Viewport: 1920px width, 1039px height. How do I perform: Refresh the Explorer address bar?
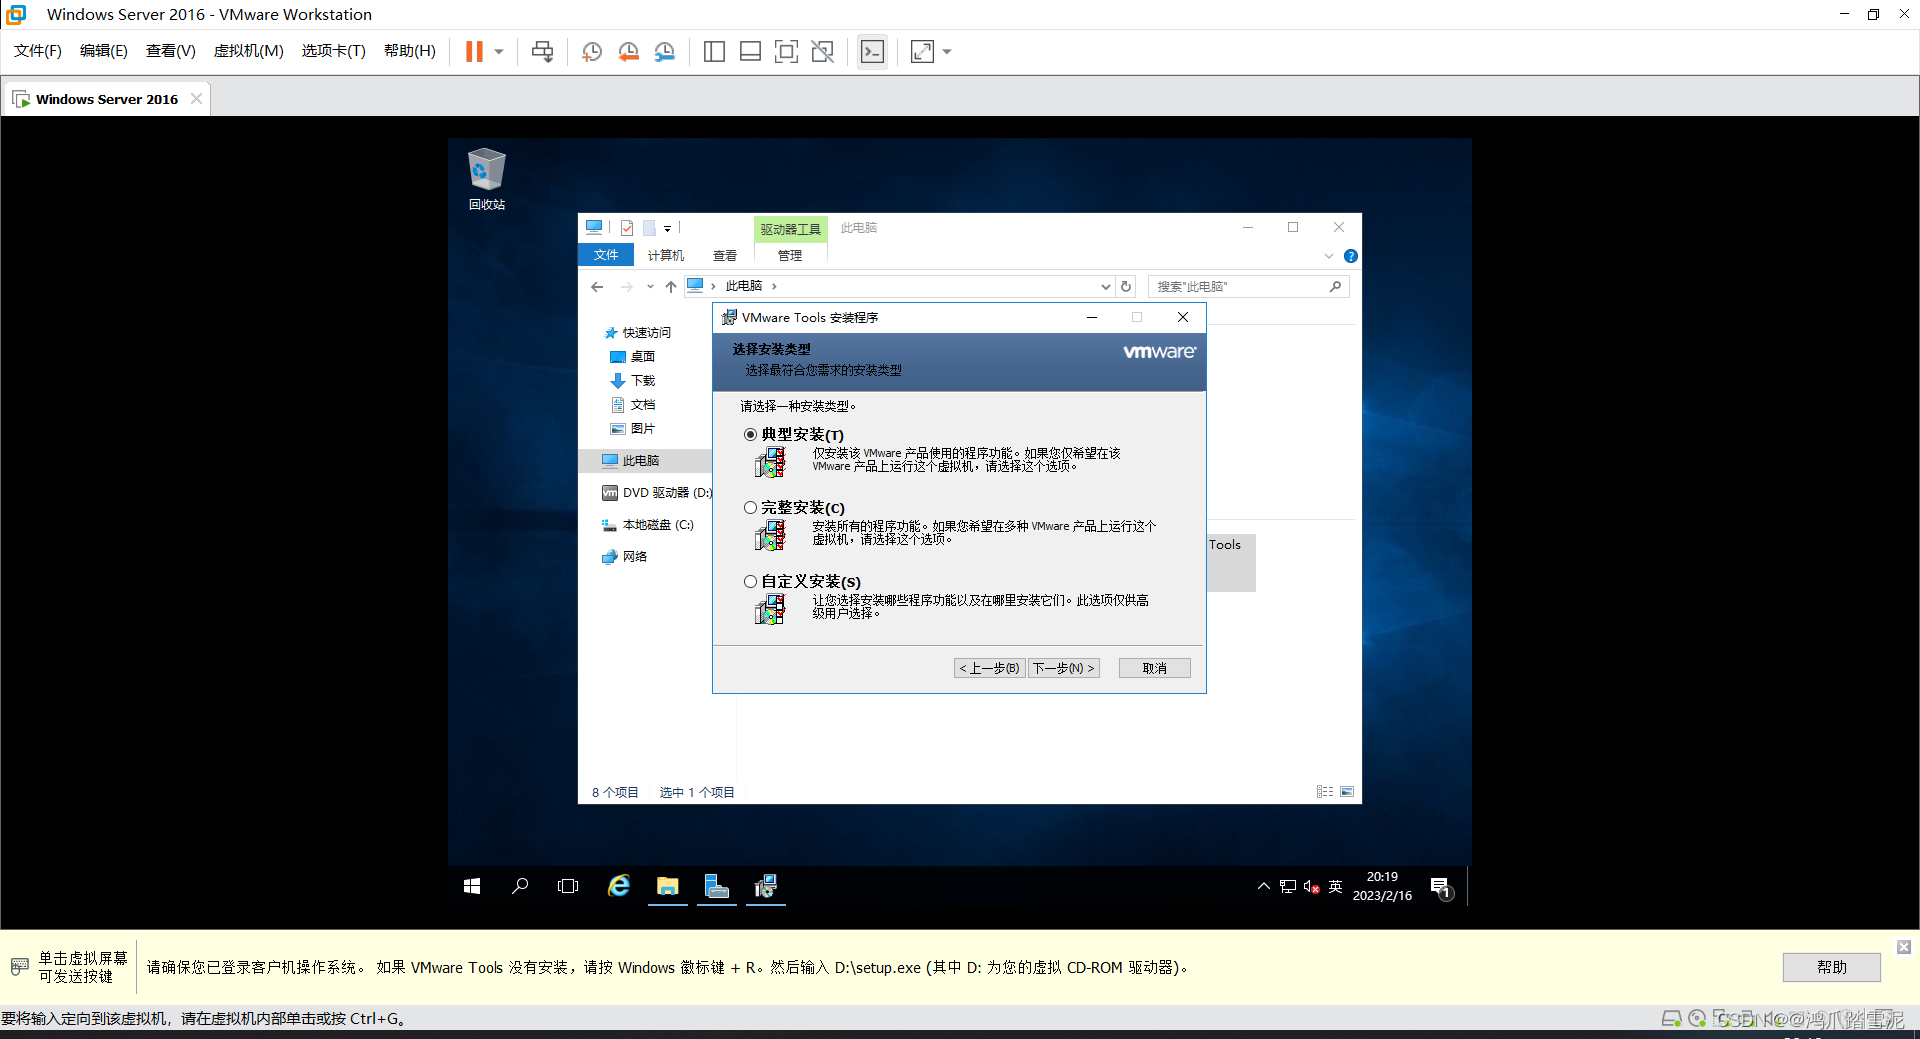1126,287
